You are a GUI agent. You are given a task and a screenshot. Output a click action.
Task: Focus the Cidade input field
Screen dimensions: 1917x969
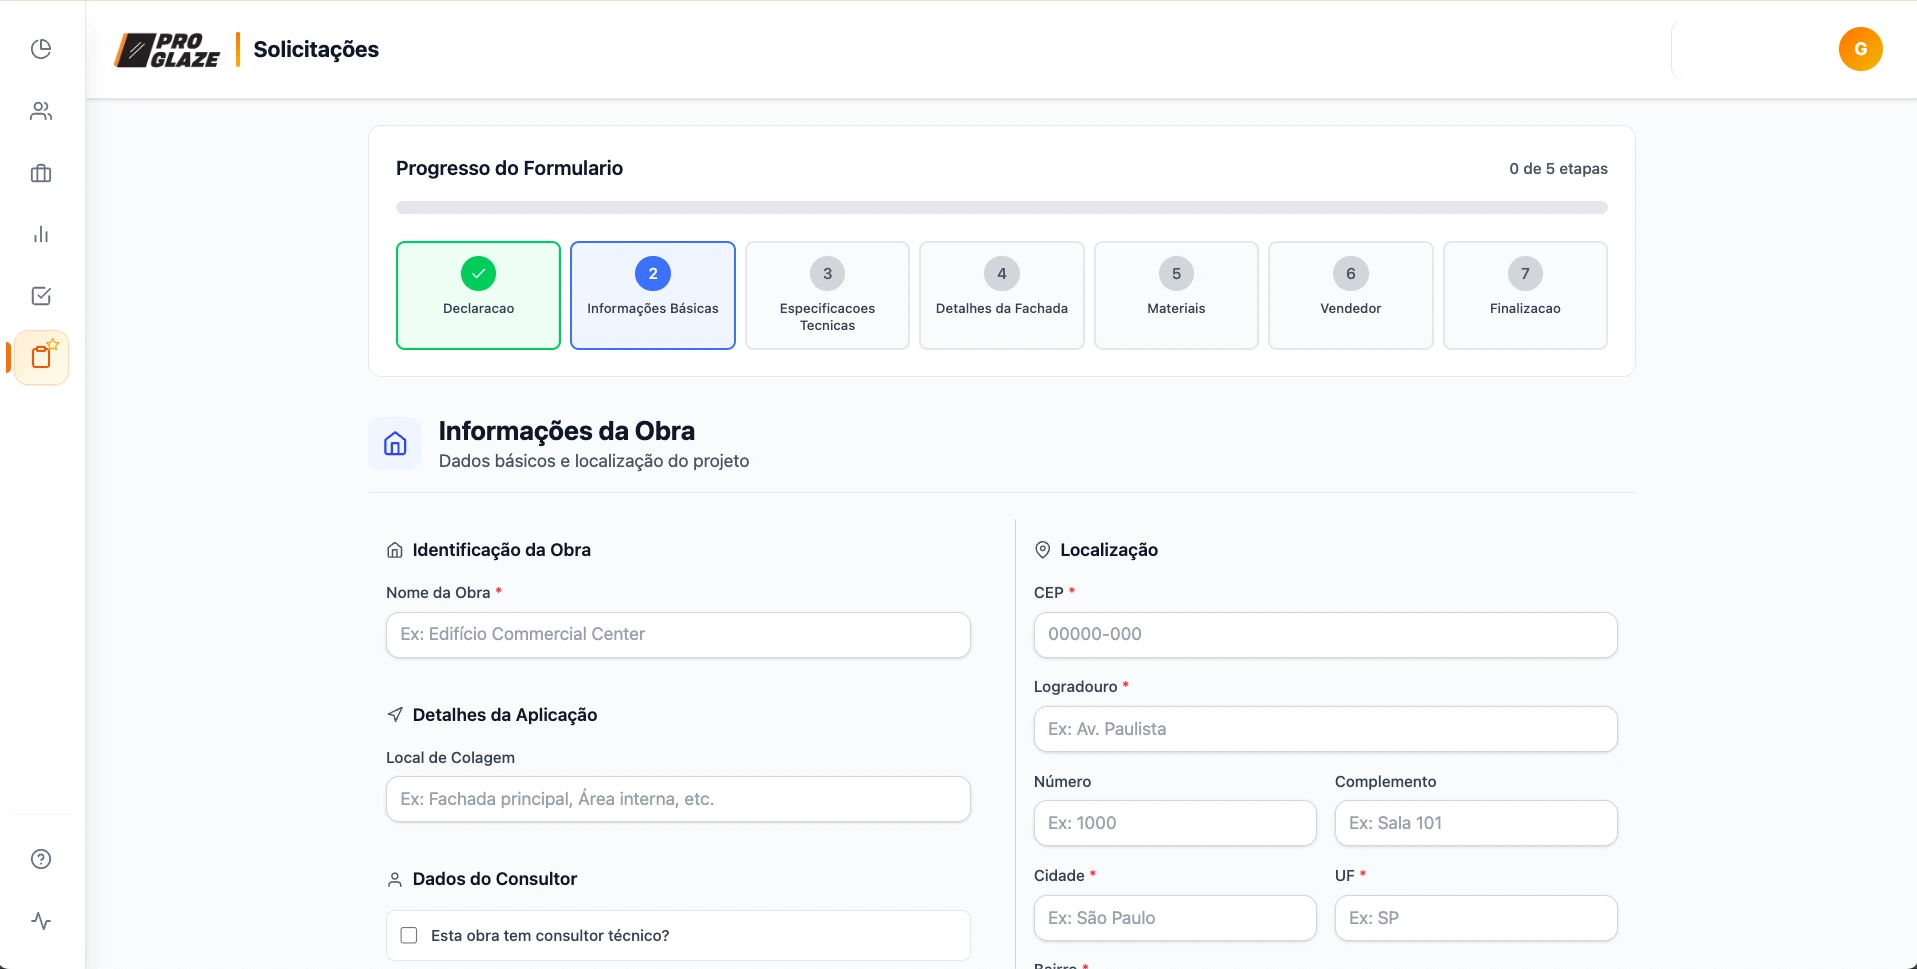click(x=1175, y=918)
